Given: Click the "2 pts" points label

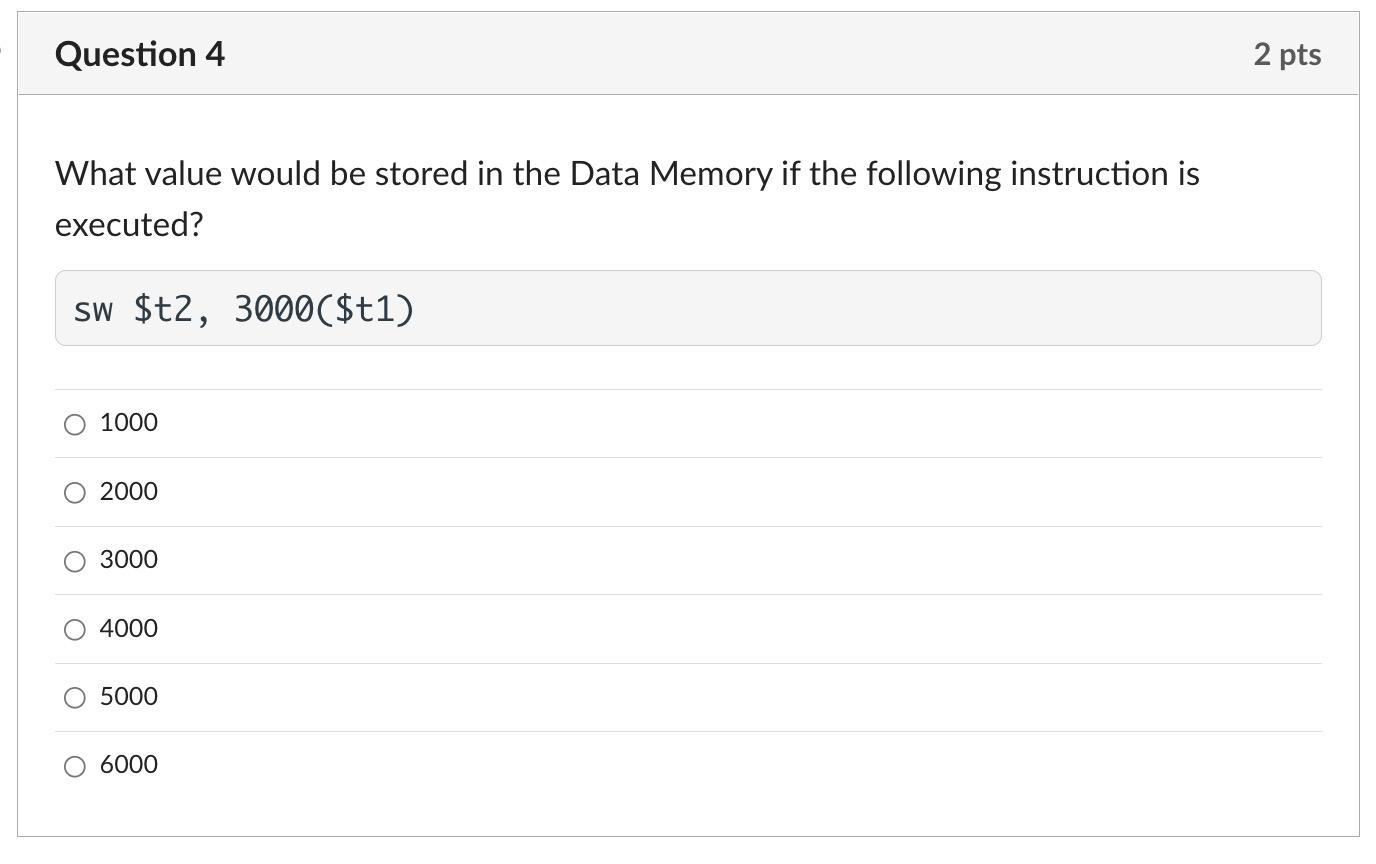Looking at the screenshot, I should tap(1287, 55).
